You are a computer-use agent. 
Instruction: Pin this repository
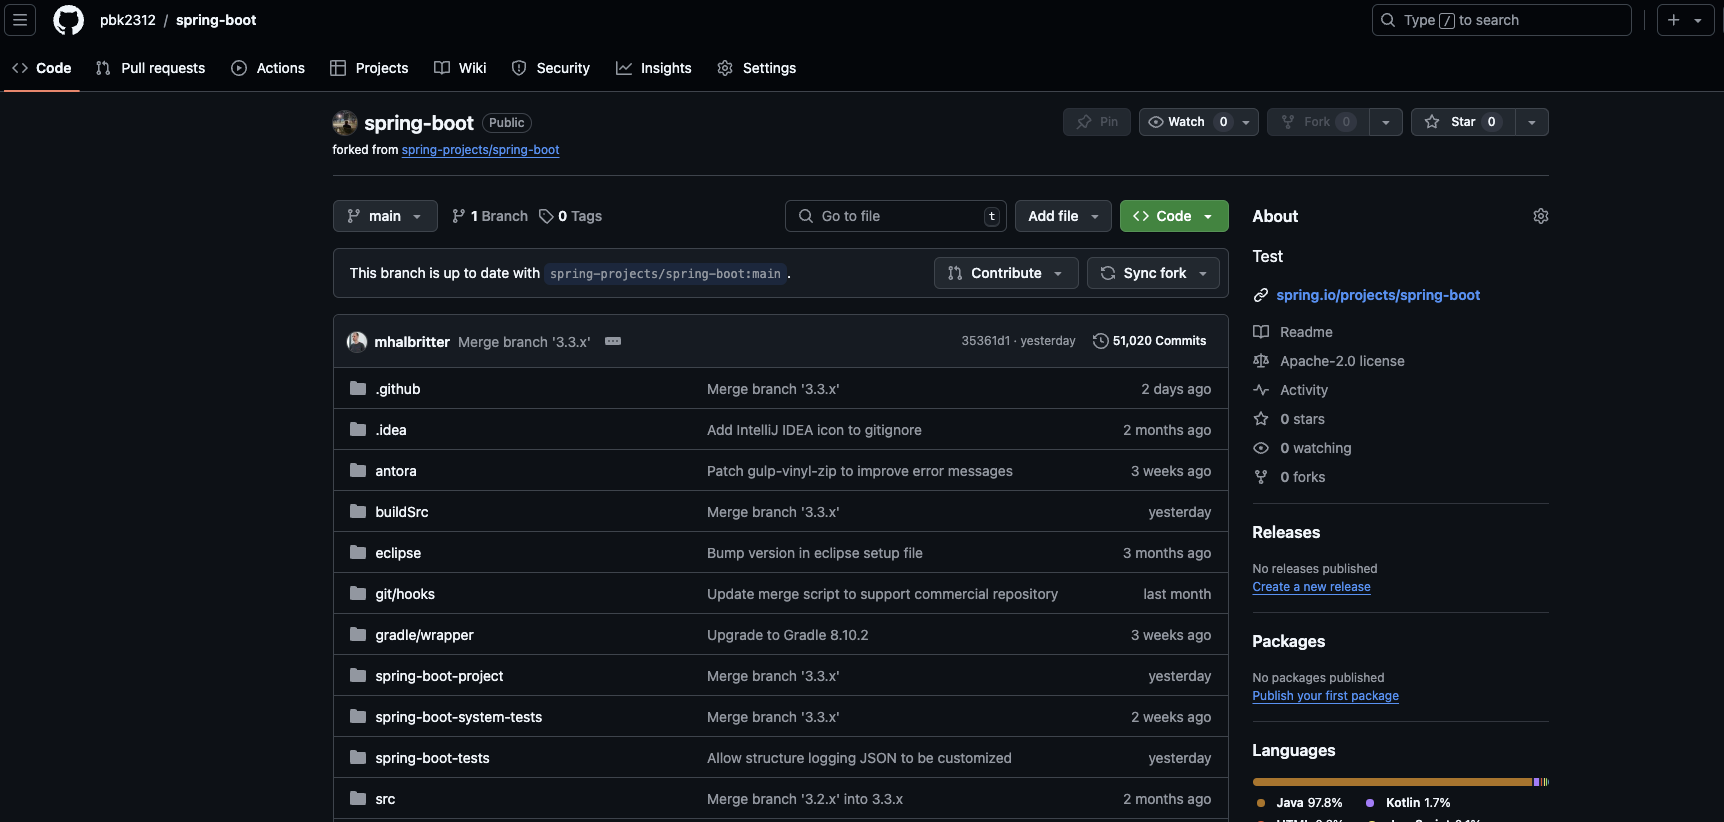point(1097,122)
